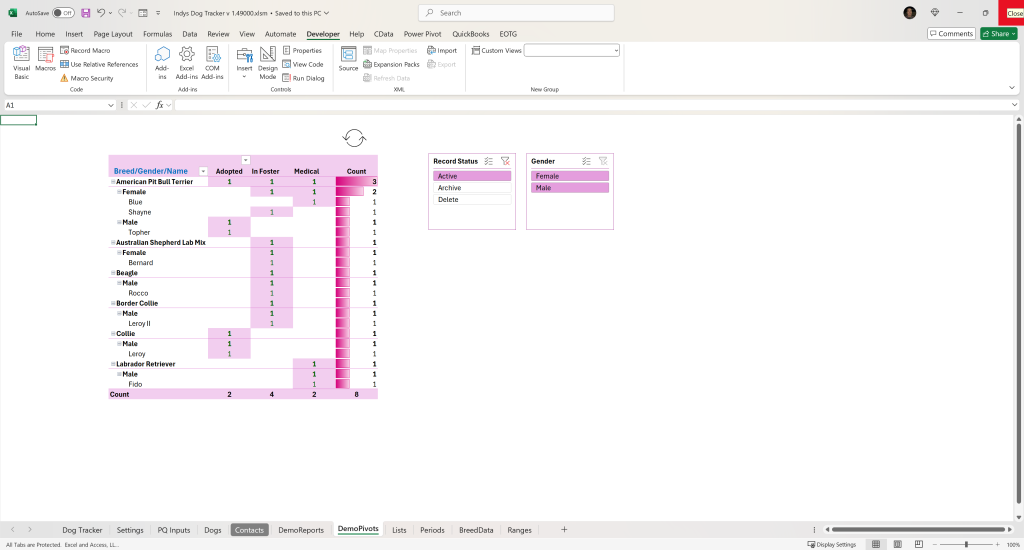Image resolution: width=1024 pixels, height=550 pixels.
Task: Open the Comments pane button
Action: tap(952, 33)
